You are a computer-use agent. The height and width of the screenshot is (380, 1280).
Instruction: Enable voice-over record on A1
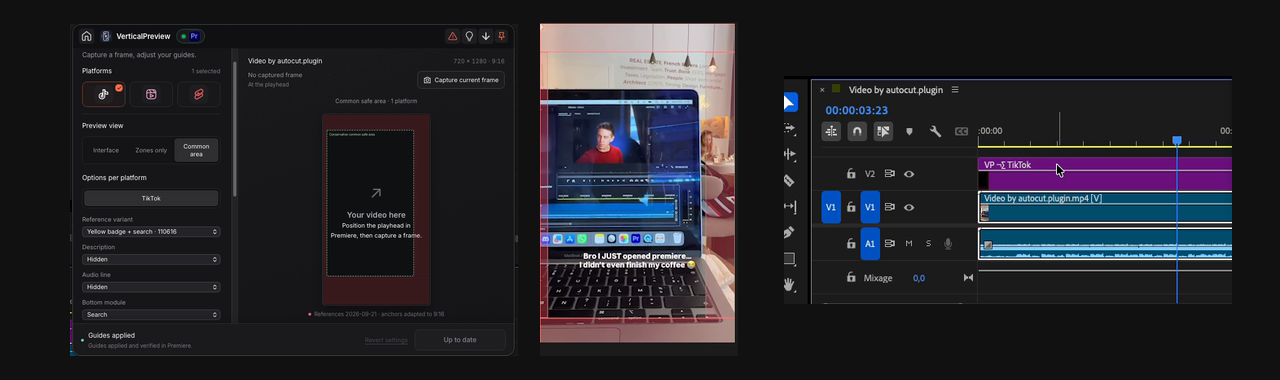point(948,243)
